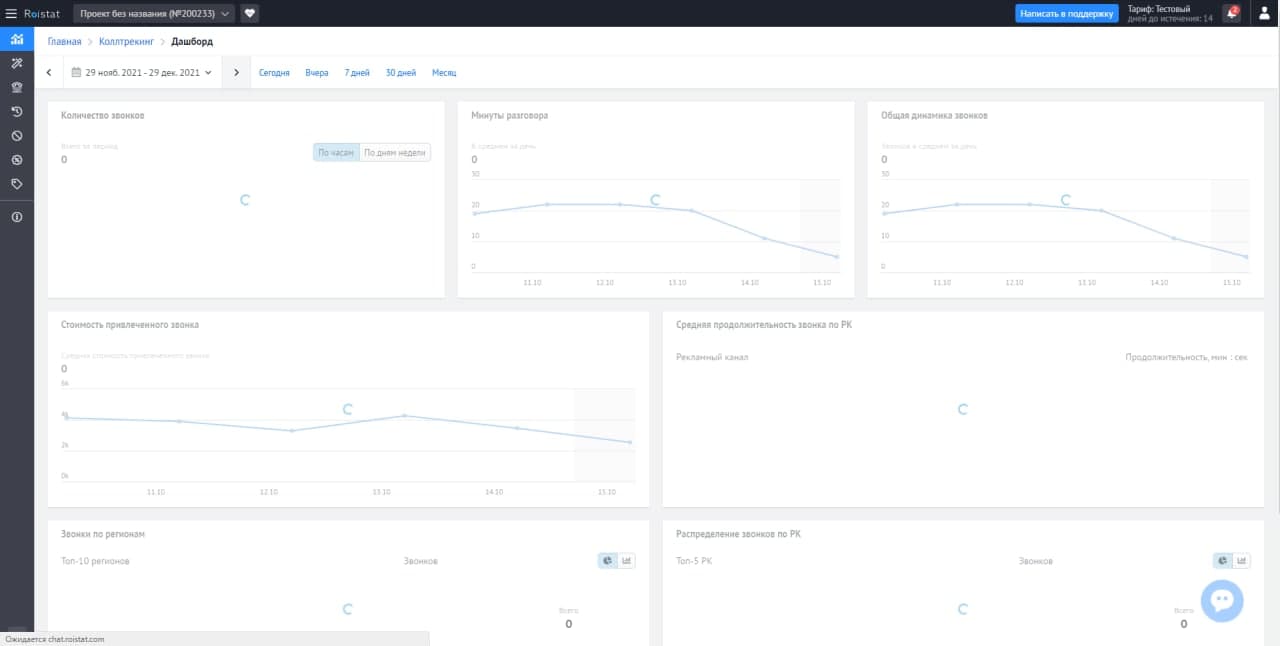
Task: Click the info circle sidebar icon
Action: (17, 217)
